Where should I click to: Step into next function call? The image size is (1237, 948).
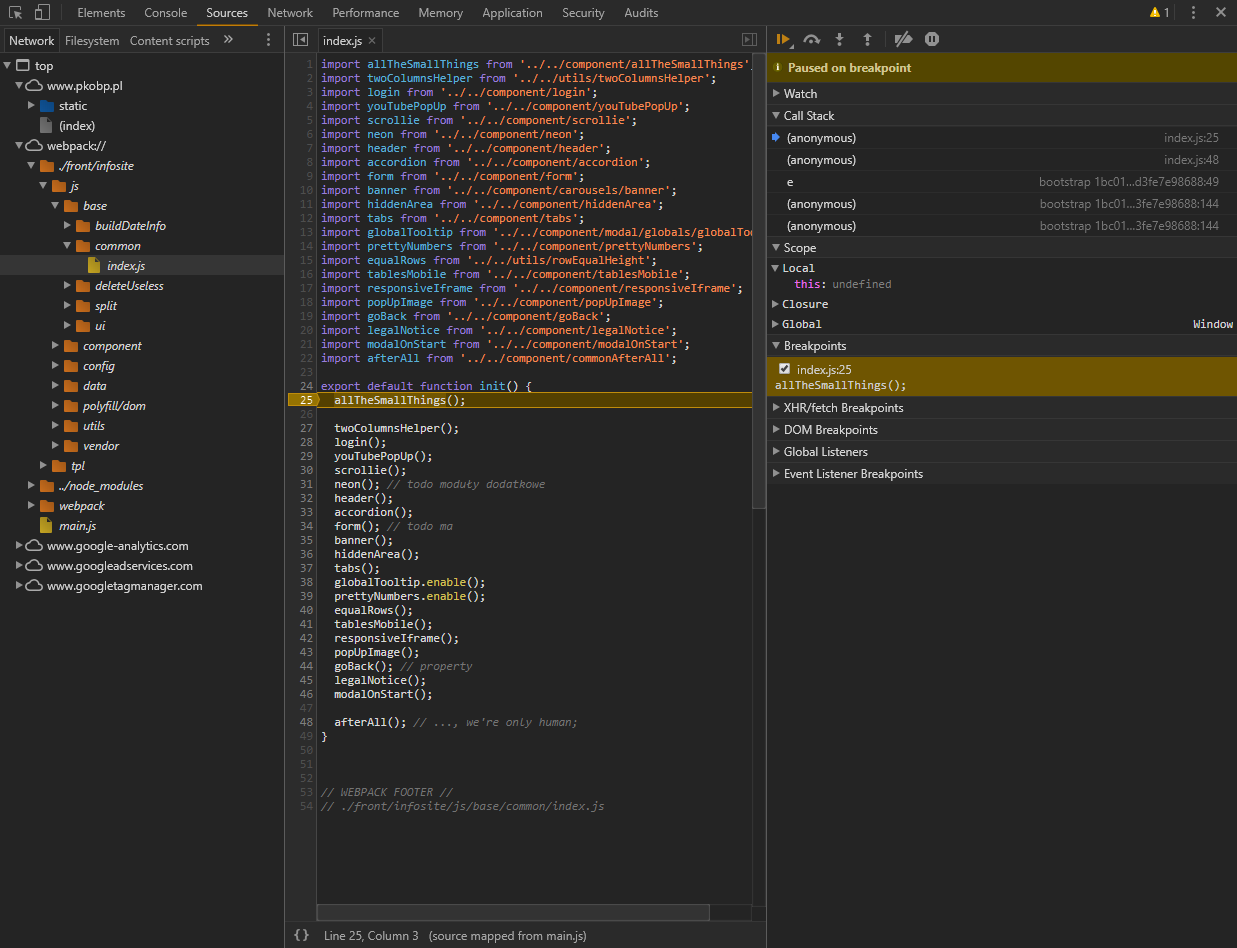840,39
